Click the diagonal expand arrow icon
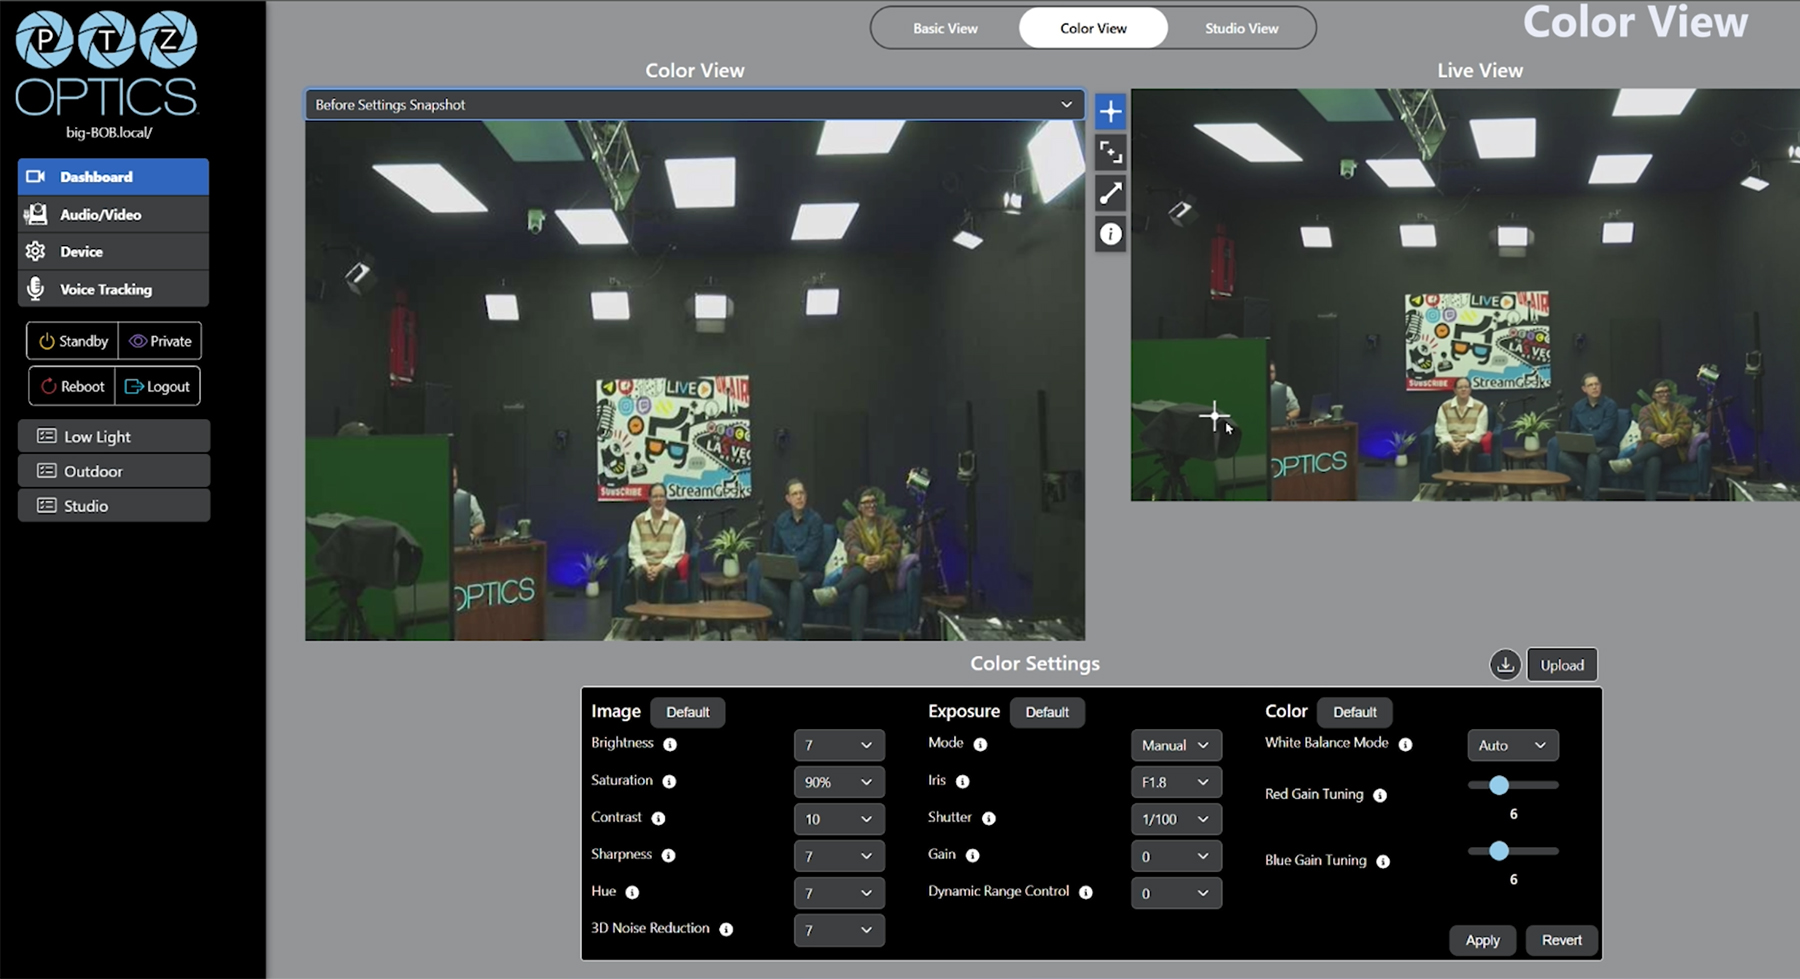The width and height of the screenshot is (1800, 979). (x=1110, y=193)
